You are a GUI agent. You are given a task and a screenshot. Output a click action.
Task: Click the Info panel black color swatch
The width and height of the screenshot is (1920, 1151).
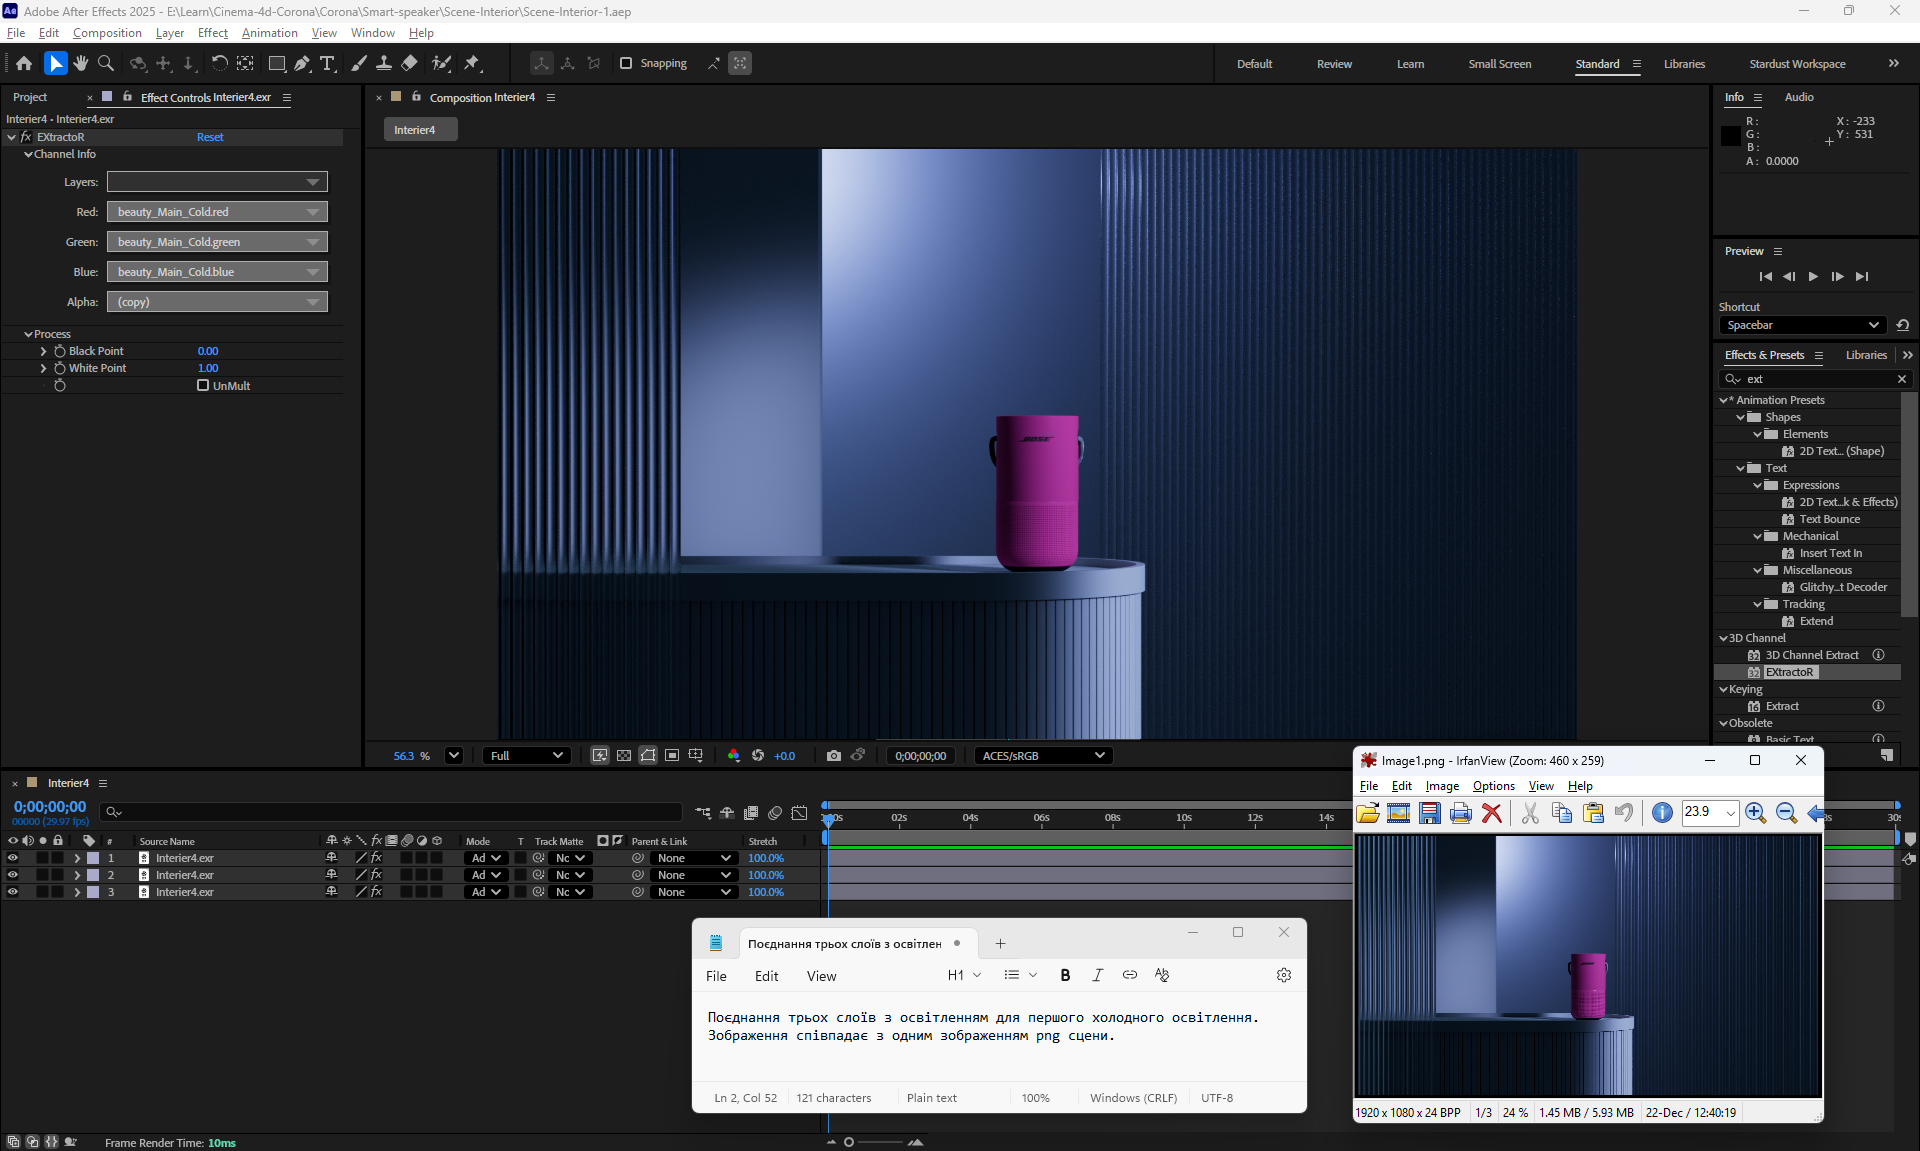[1730, 137]
